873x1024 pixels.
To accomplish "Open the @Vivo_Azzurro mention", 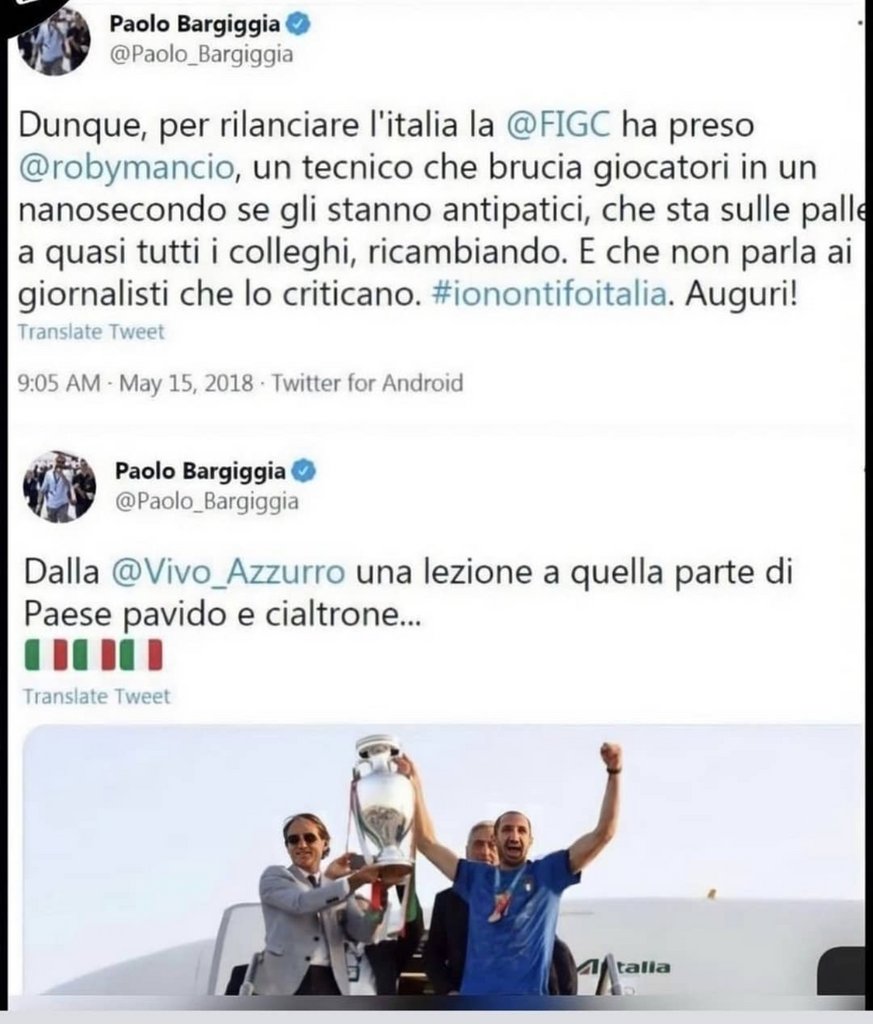I will [229, 572].
